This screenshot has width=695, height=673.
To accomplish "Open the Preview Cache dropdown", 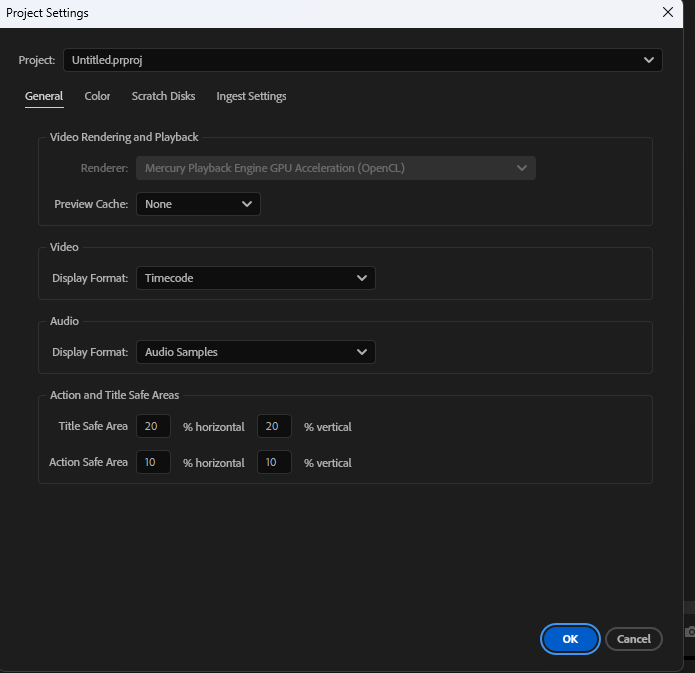I will (x=198, y=204).
